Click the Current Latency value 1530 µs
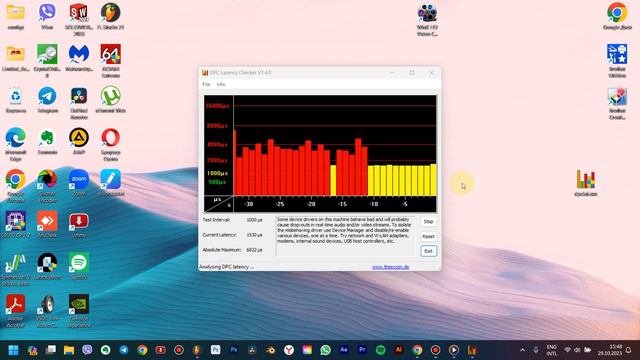 [254, 235]
